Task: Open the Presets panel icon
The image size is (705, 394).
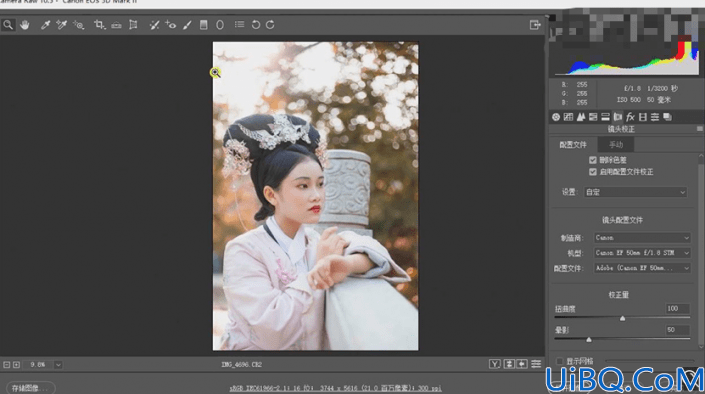Action: point(655,117)
